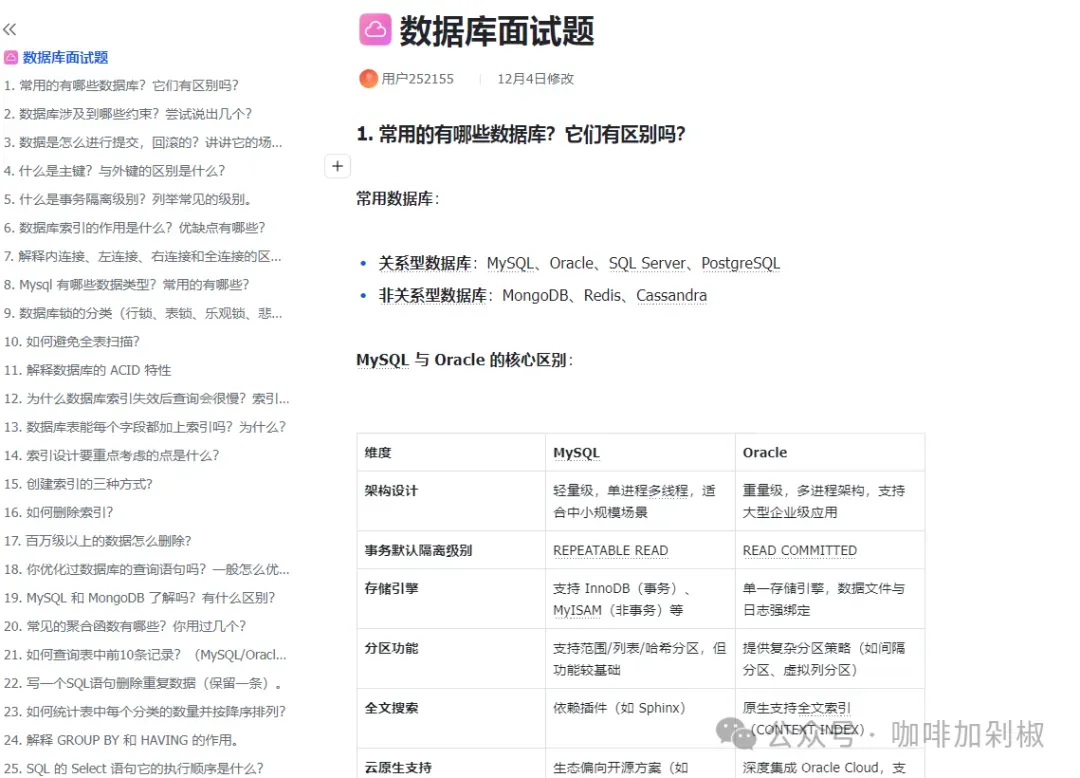Click the 常用数据库 paragraph
Viewport: 1080px width, 778px height.
[397, 199]
